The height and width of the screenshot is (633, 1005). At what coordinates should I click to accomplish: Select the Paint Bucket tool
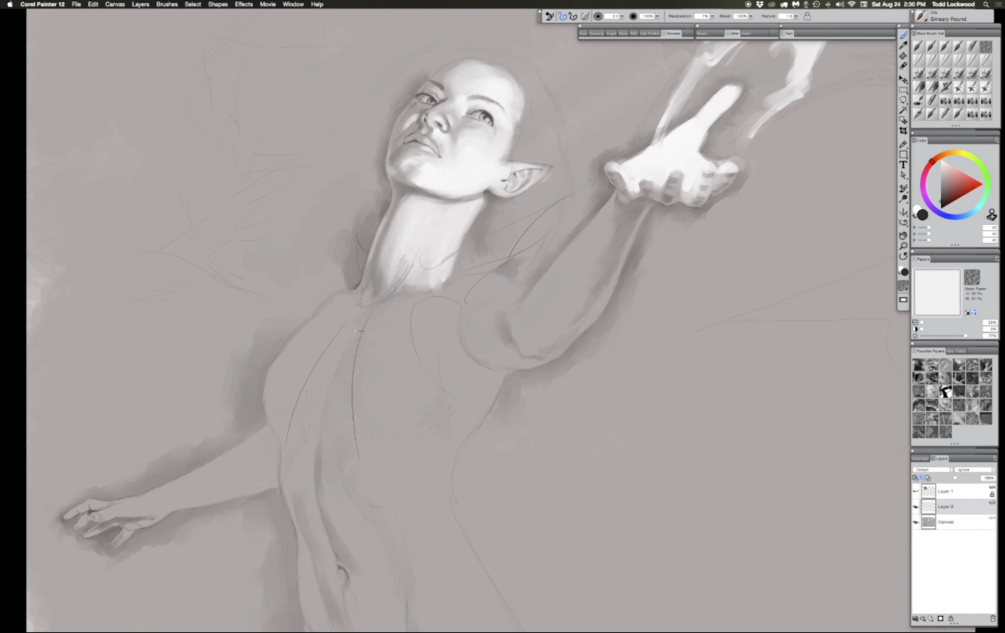coord(903,56)
